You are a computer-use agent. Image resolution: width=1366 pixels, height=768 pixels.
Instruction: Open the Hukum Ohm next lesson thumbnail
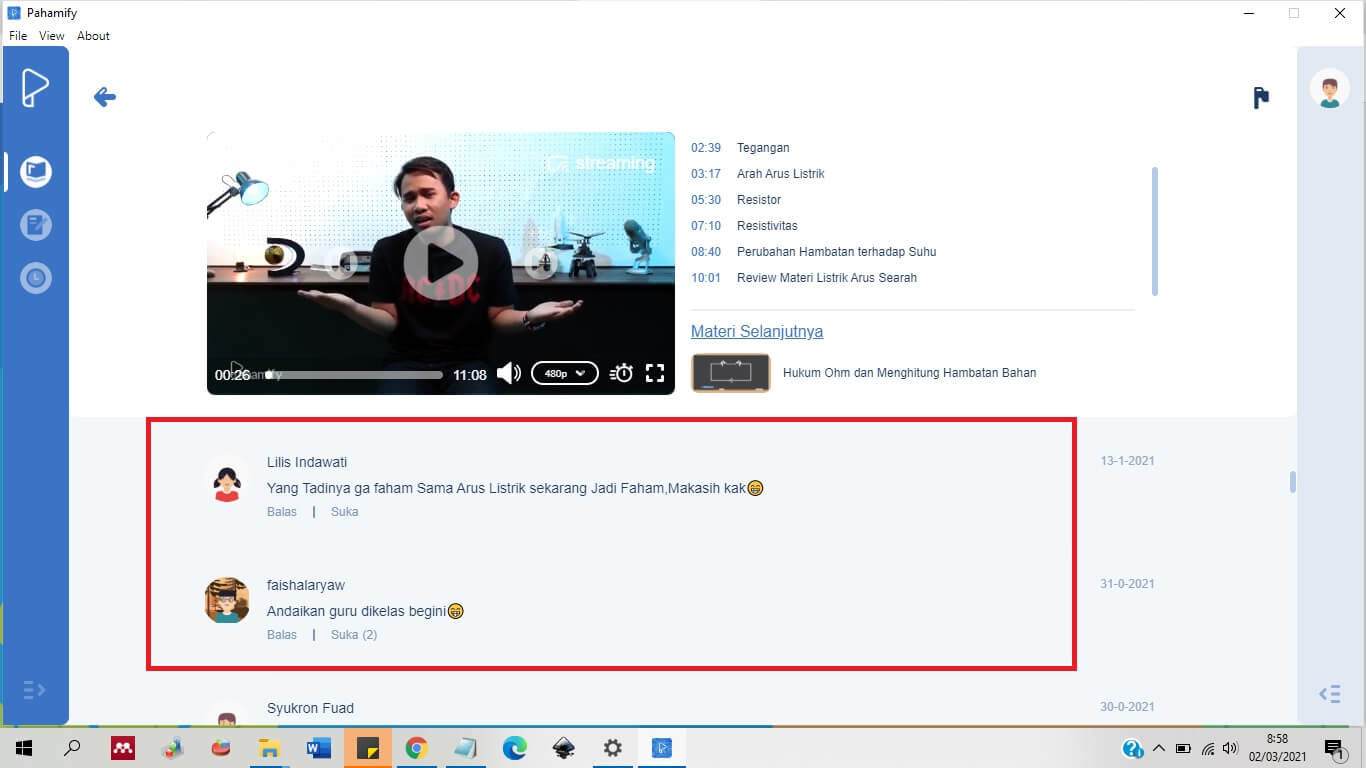(731, 373)
